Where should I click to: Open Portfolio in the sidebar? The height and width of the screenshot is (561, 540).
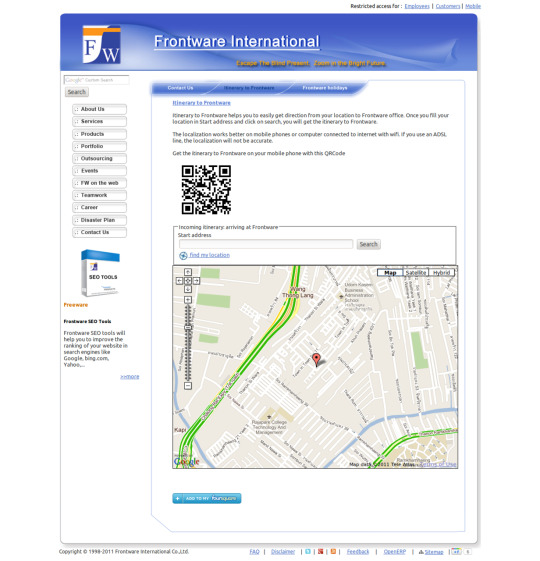[99, 146]
